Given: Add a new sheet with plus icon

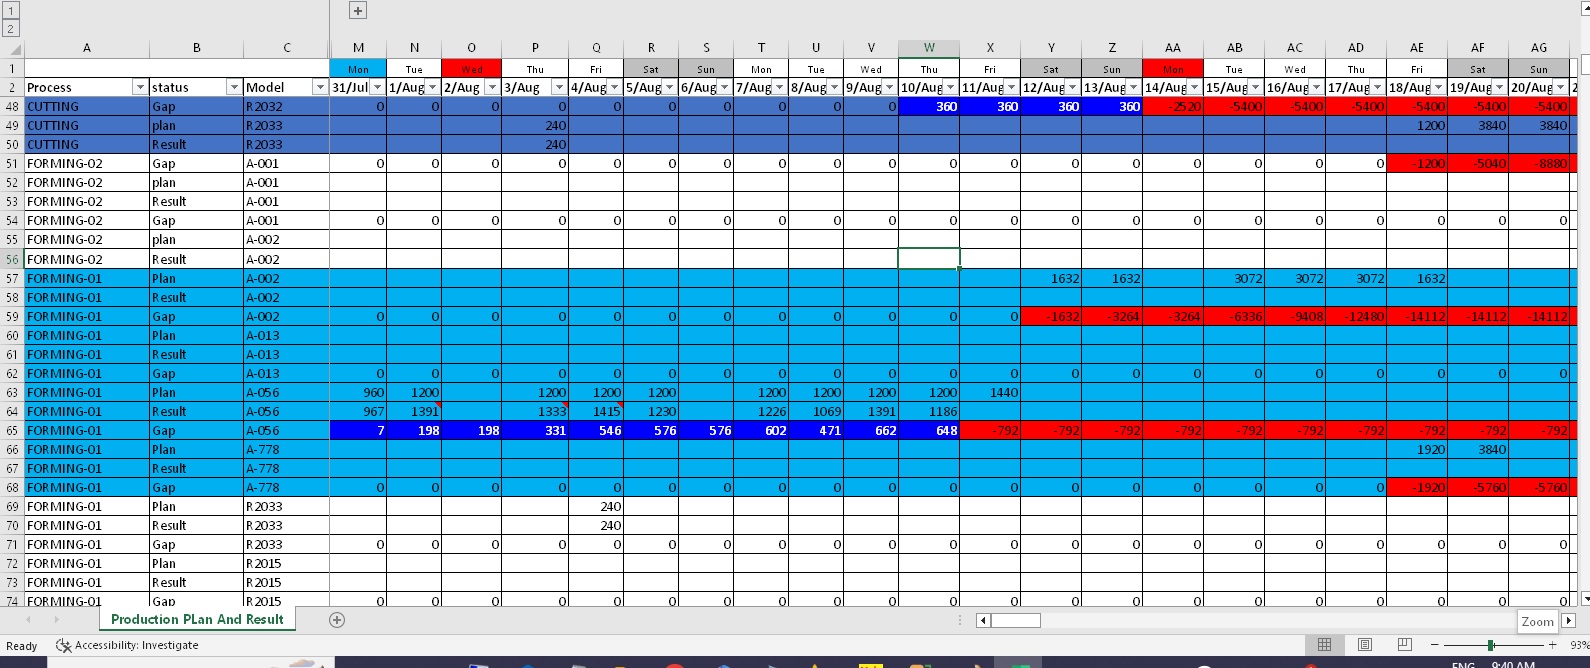Looking at the screenshot, I should [x=337, y=620].
